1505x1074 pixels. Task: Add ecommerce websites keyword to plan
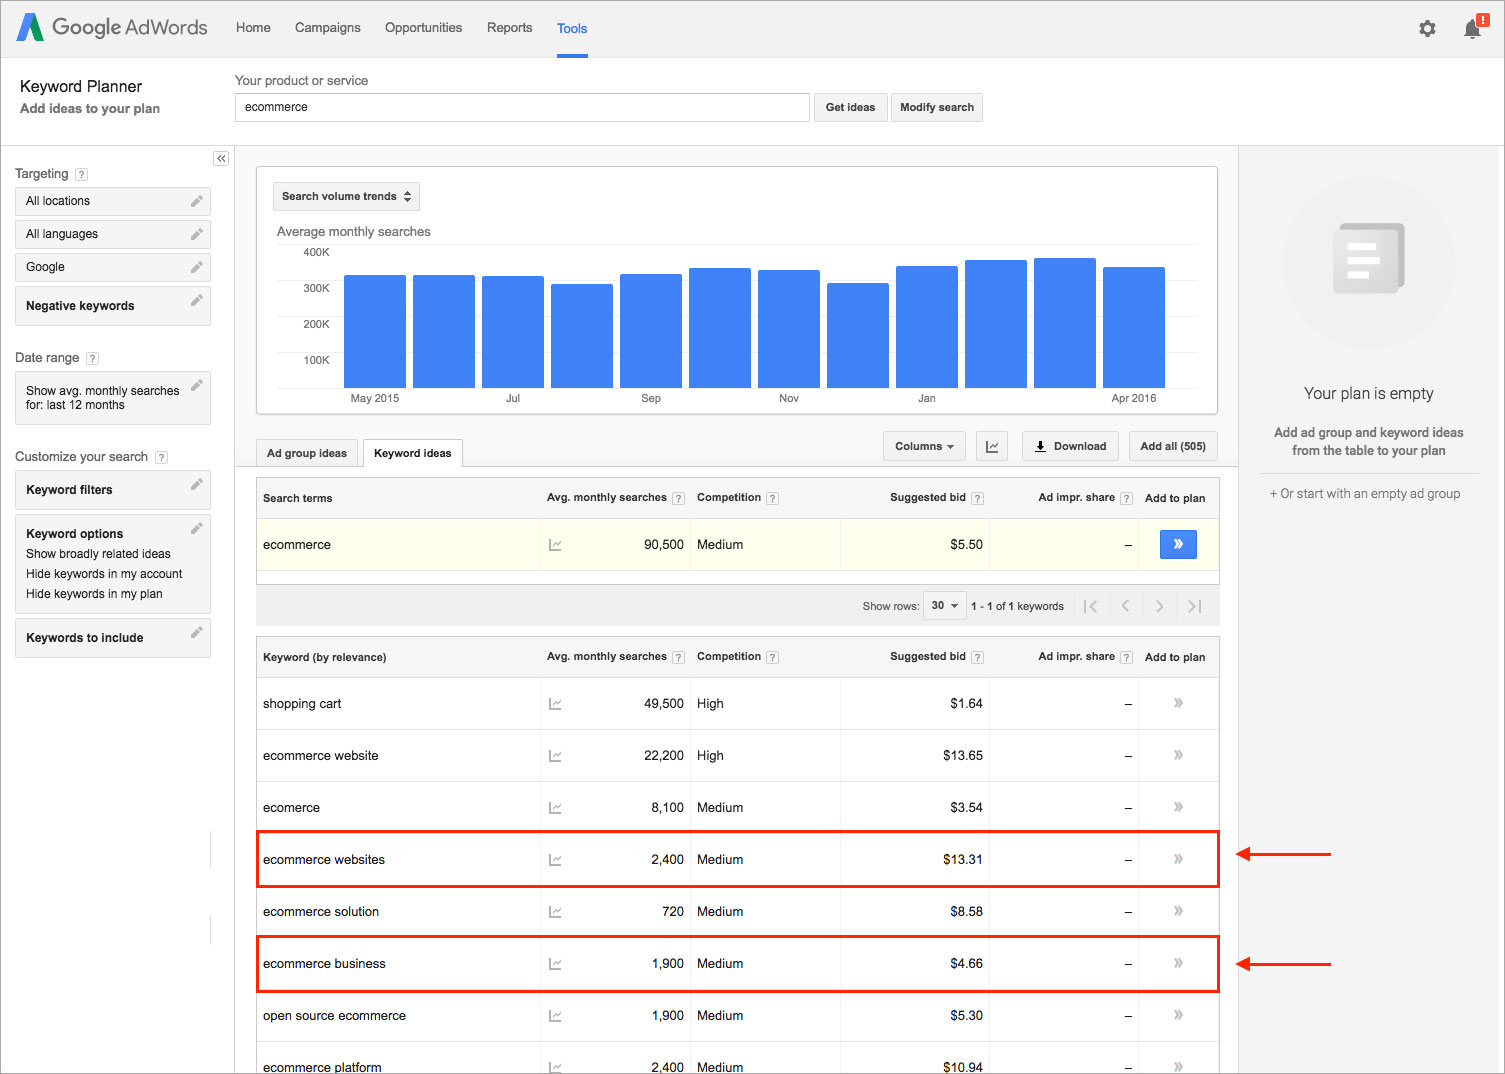point(1178,859)
